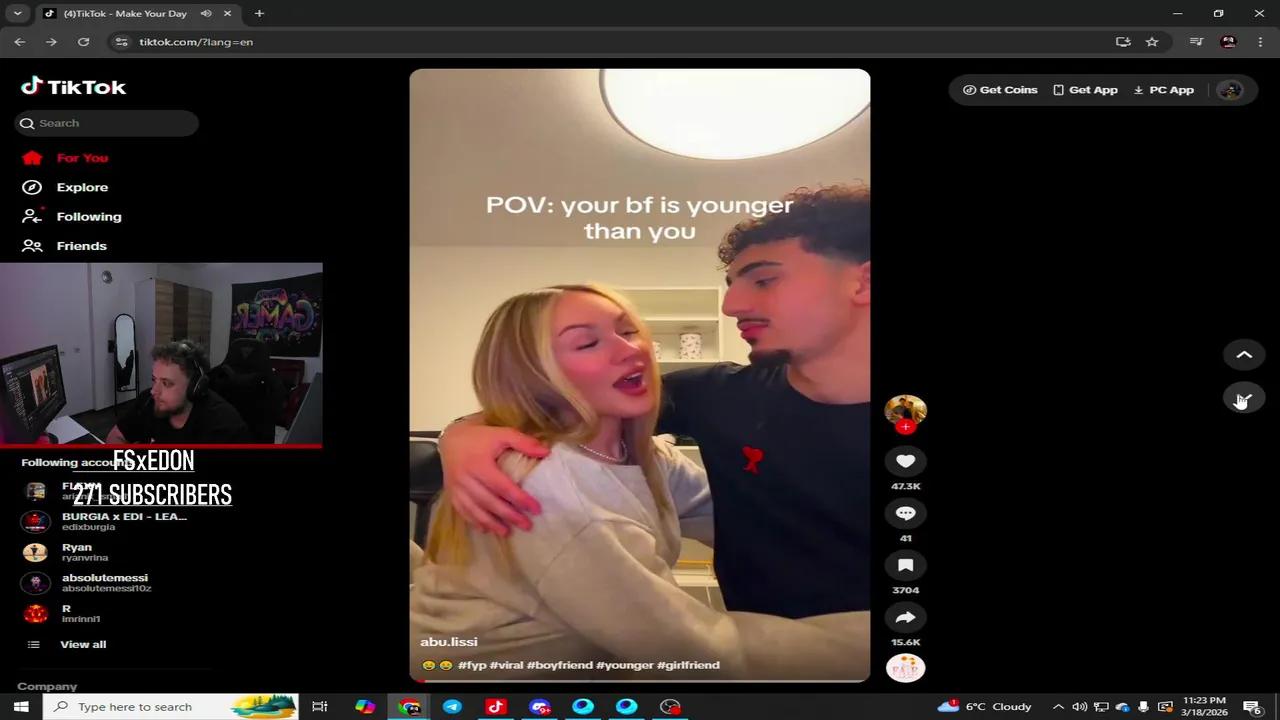
Task: Click the video progress bar at the bottom
Action: (640, 679)
